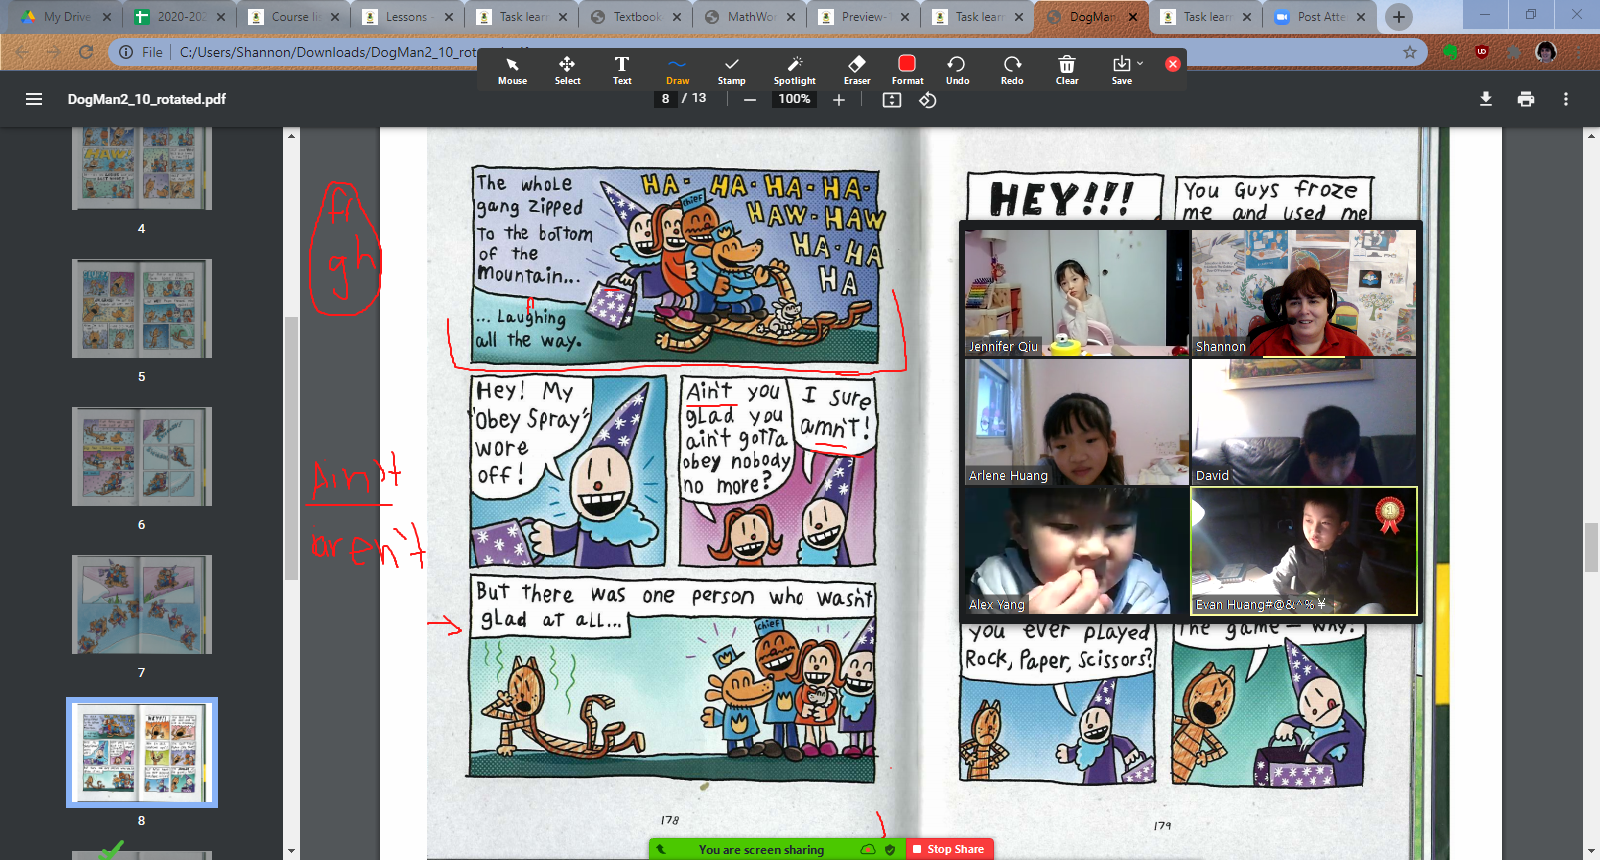Image resolution: width=1600 pixels, height=860 pixels.
Task: Switch to the Lessons browser tab
Action: [x=408, y=16]
